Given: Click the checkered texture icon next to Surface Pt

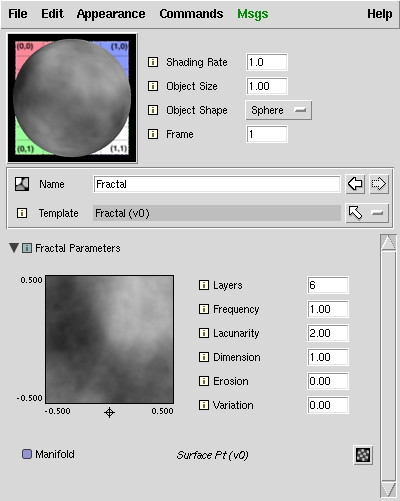Looking at the screenshot, I should pos(363,455).
